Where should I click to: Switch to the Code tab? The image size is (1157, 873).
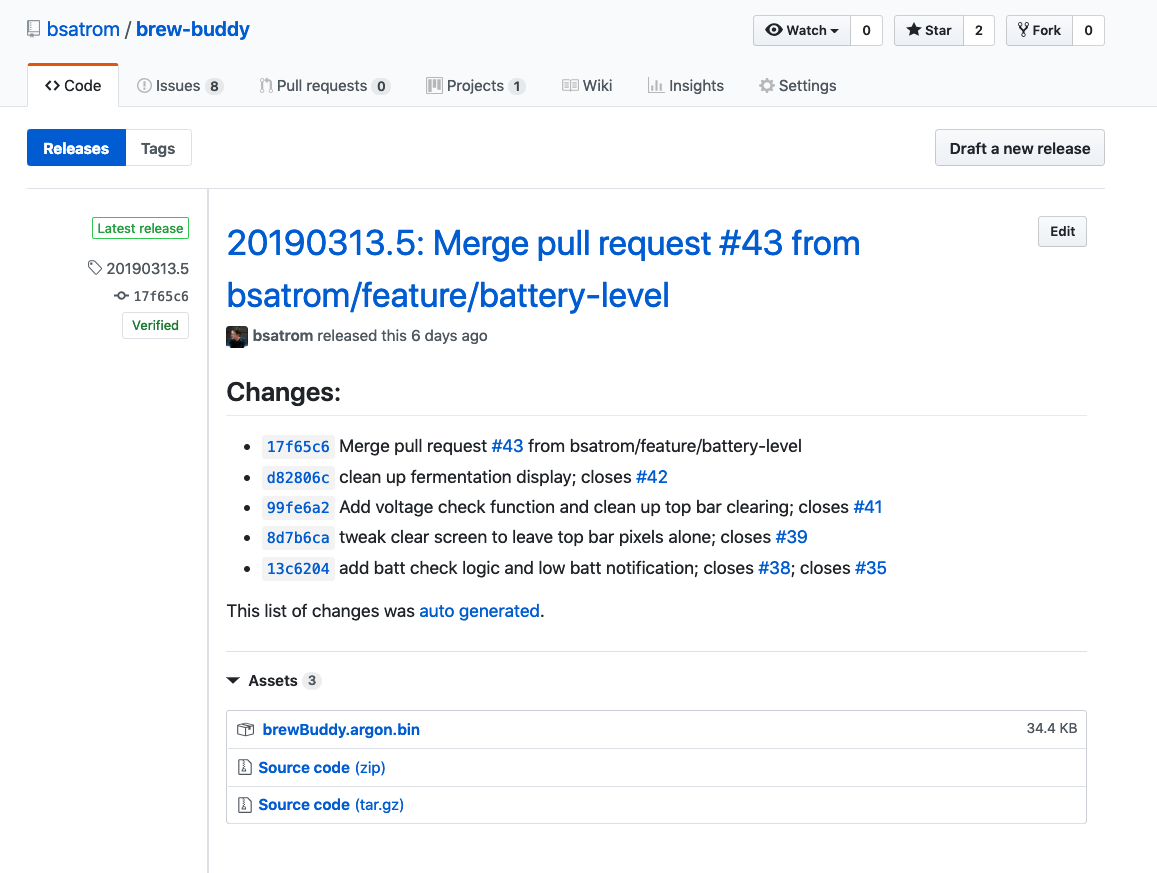(73, 86)
